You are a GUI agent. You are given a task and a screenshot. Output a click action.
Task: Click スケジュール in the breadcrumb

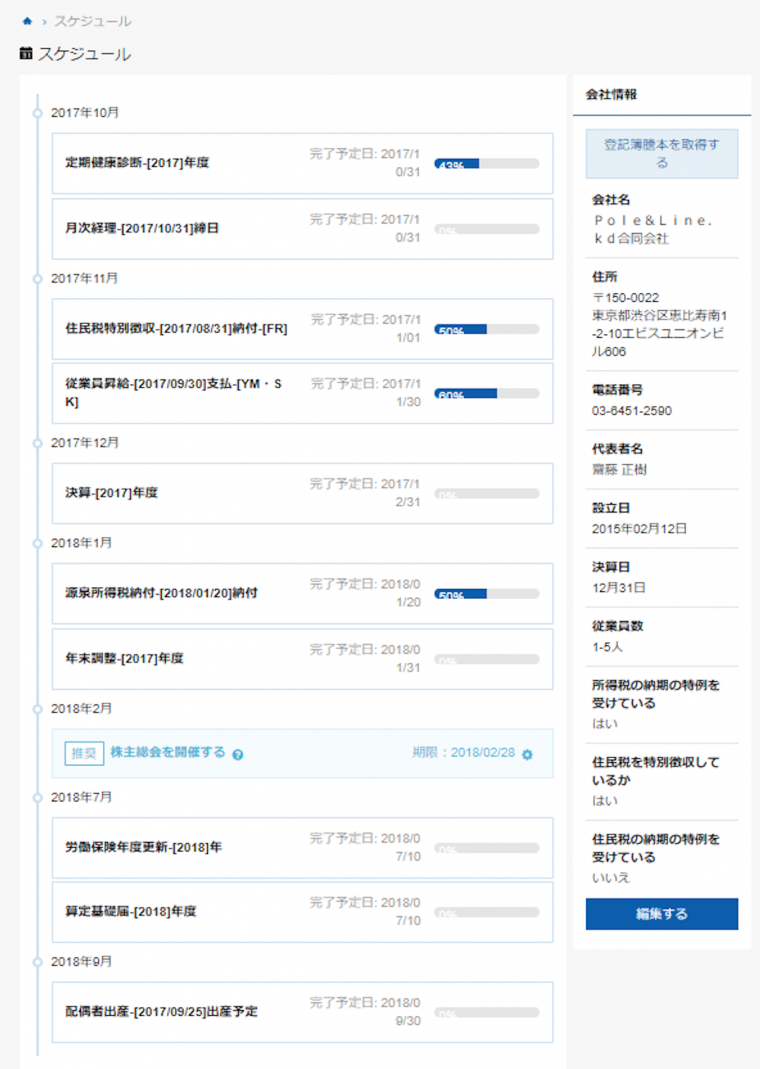pos(92,21)
